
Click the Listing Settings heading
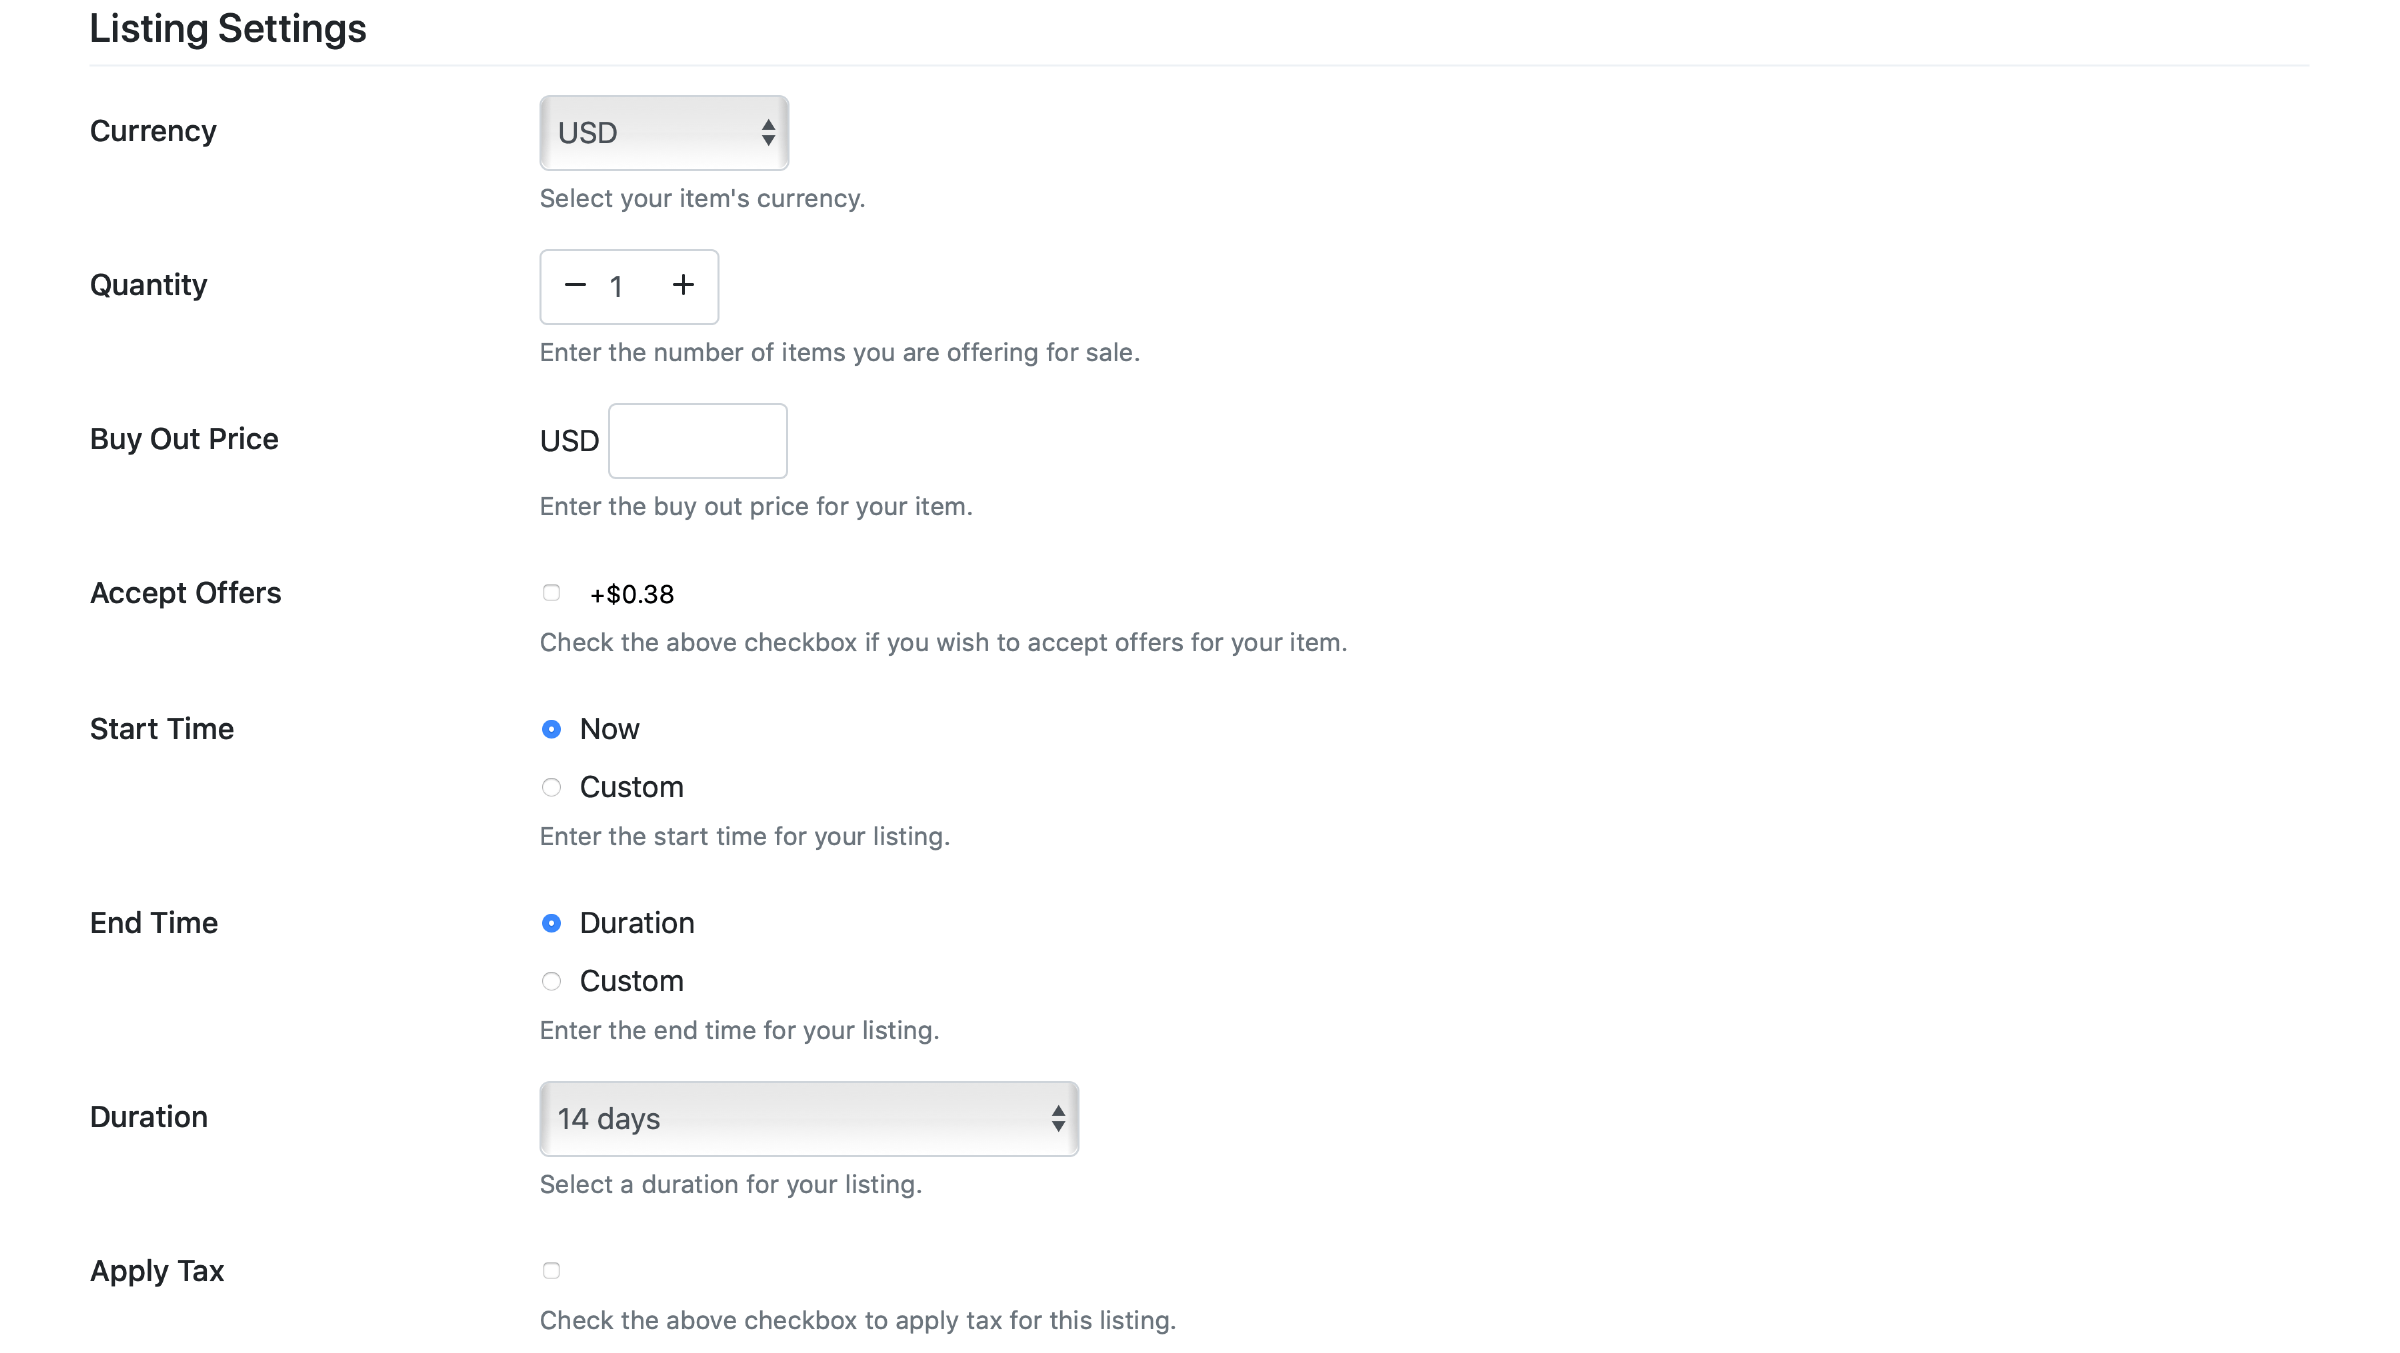click(228, 28)
